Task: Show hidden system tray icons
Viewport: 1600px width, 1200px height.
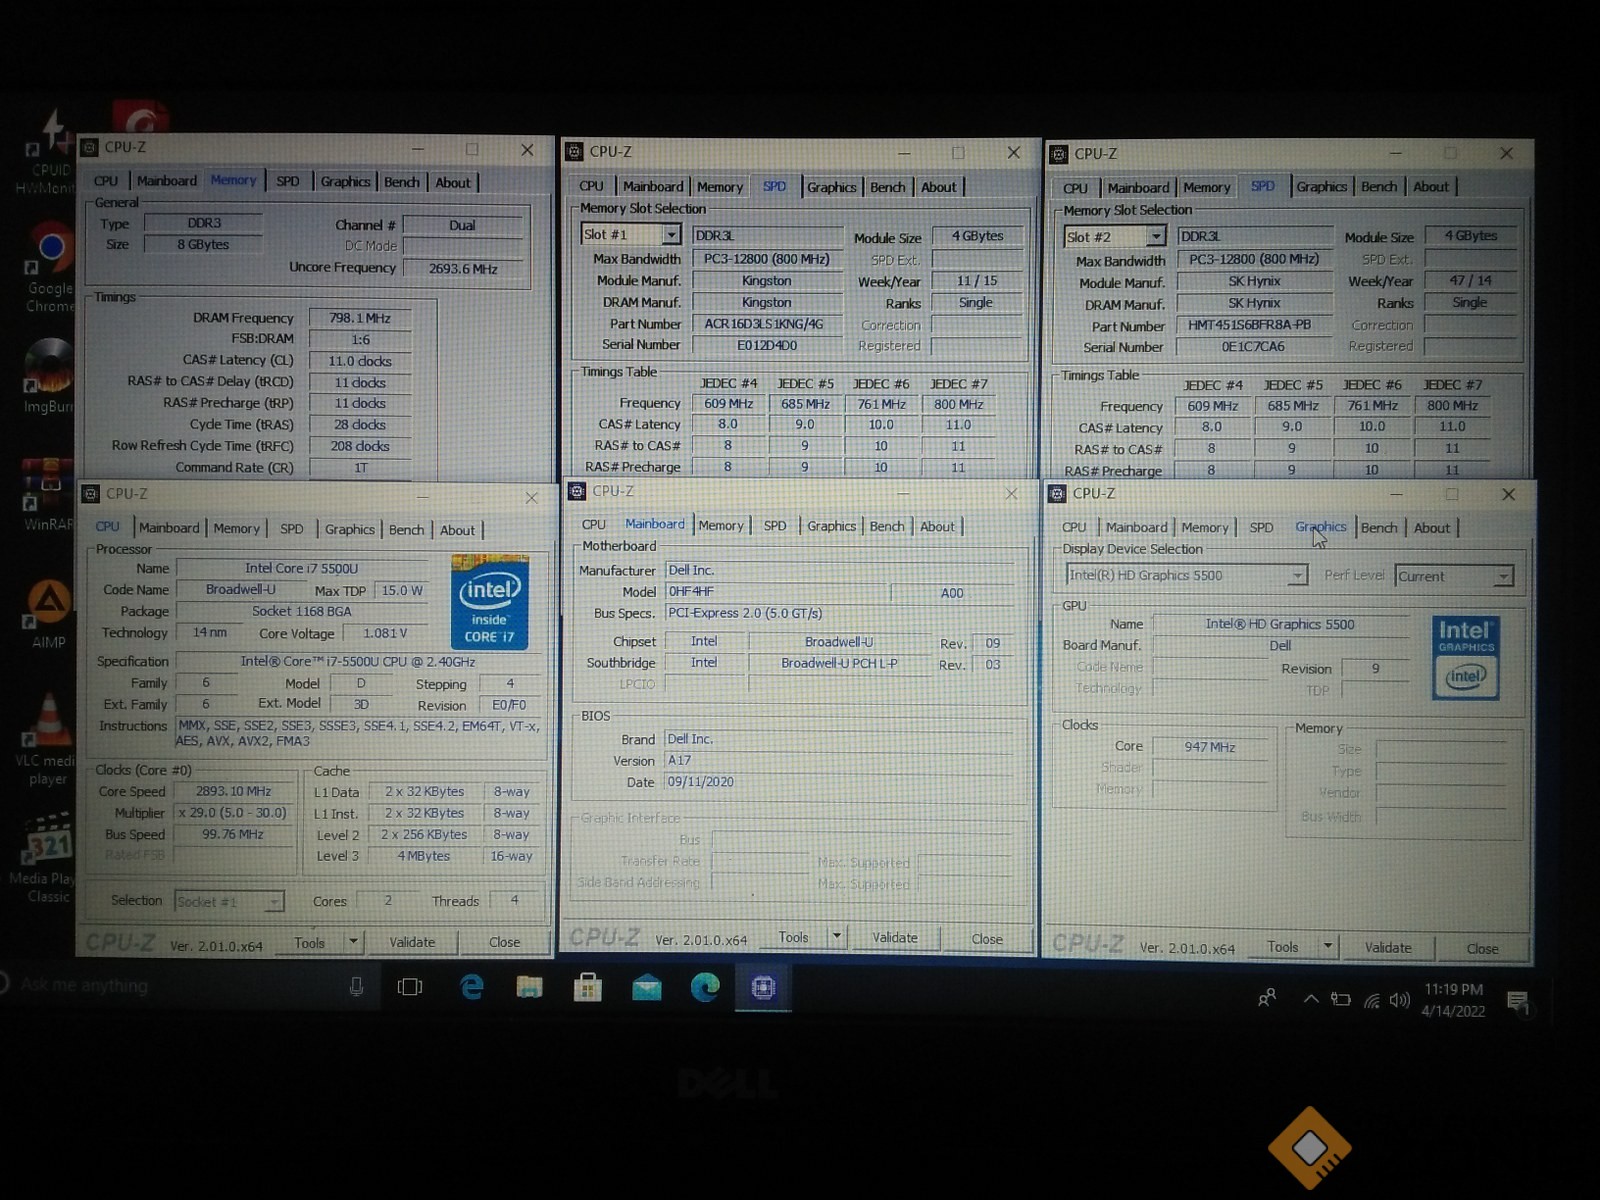Action: click(x=1311, y=998)
